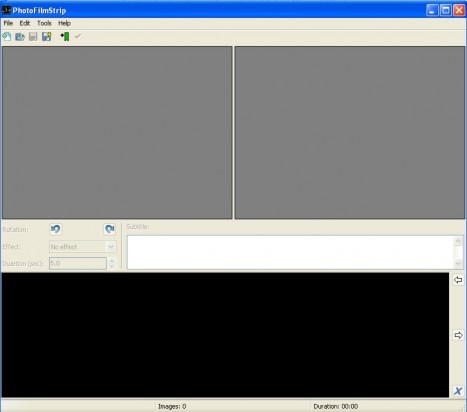467x412 pixels.
Task: Click the New Project toolbar icon
Action: (x=7, y=37)
